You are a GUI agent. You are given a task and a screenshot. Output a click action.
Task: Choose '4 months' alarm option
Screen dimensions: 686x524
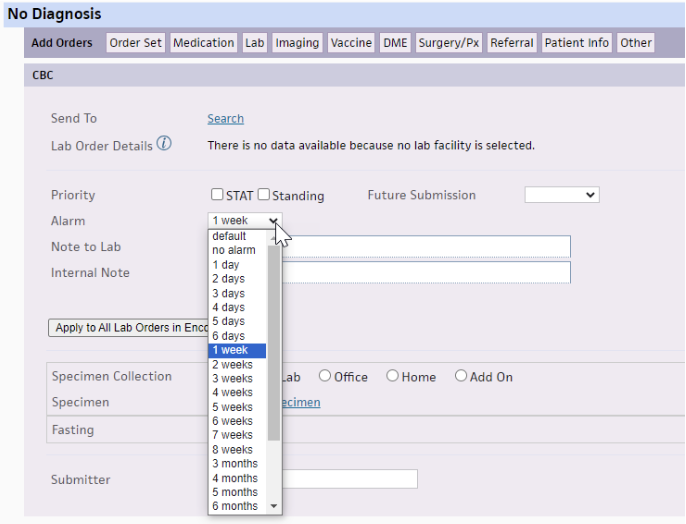[237, 478]
